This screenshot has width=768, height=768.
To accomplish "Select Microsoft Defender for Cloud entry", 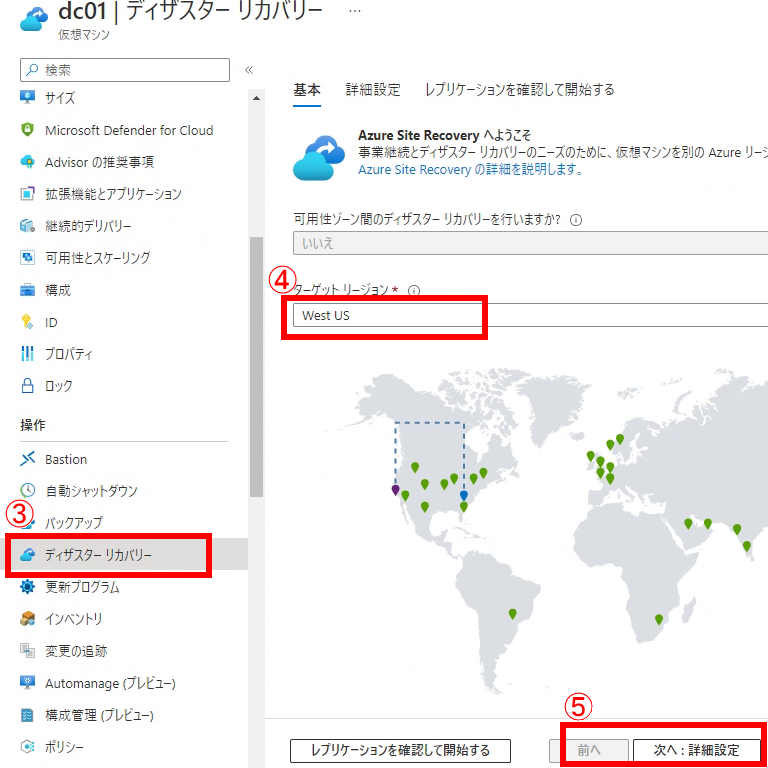I will point(129,130).
